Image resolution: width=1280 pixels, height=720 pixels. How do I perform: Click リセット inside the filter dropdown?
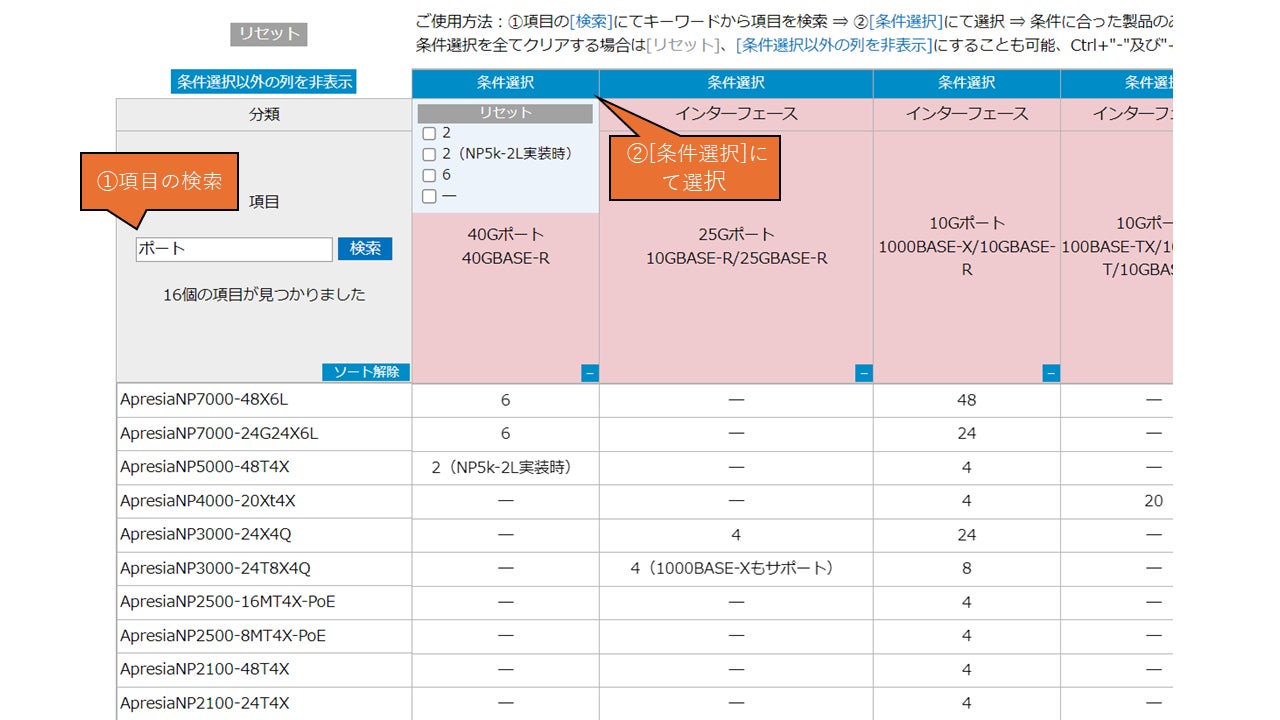[505, 113]
